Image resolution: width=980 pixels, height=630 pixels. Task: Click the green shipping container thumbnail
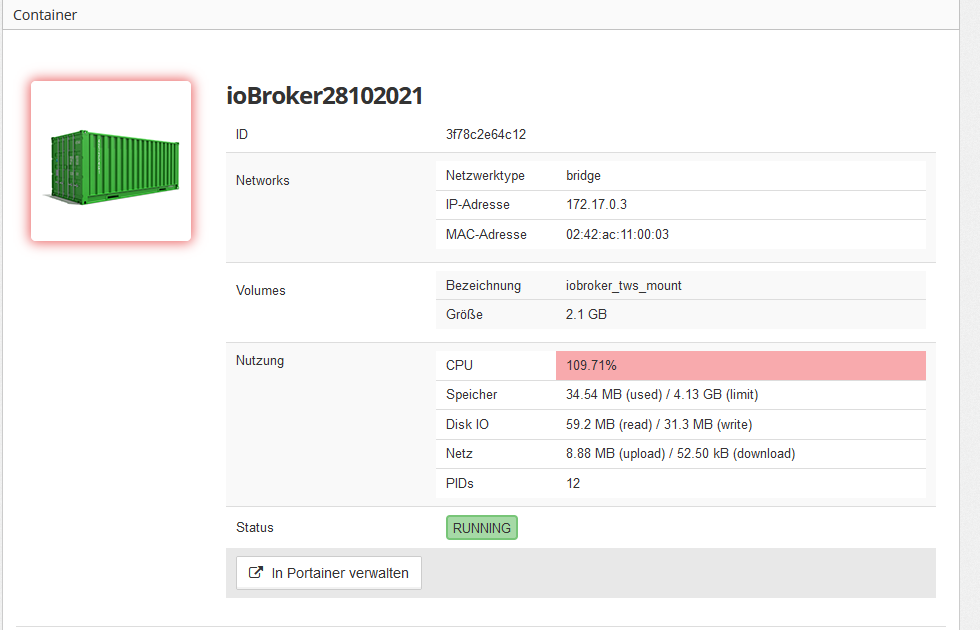(111, 161)
